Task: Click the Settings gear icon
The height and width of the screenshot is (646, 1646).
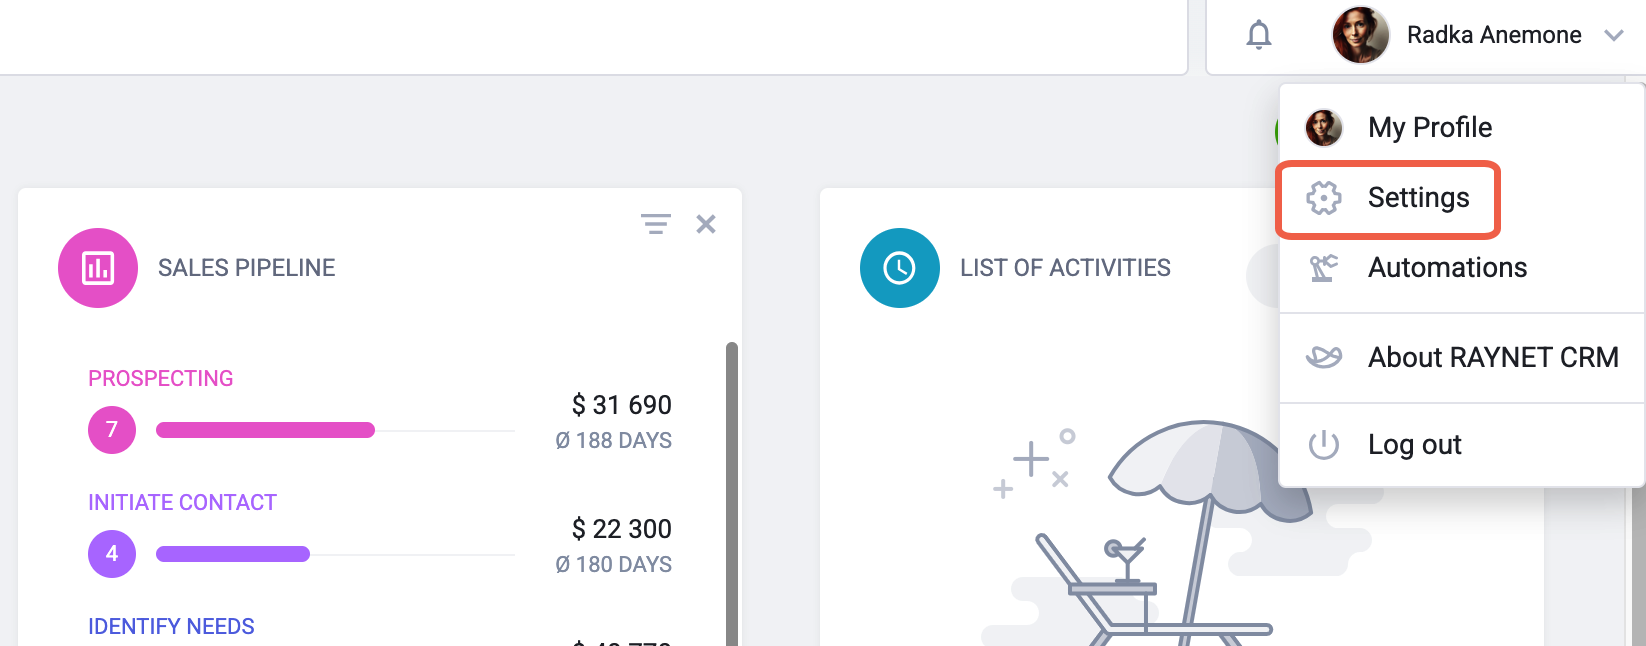Action: [1324, 198]
